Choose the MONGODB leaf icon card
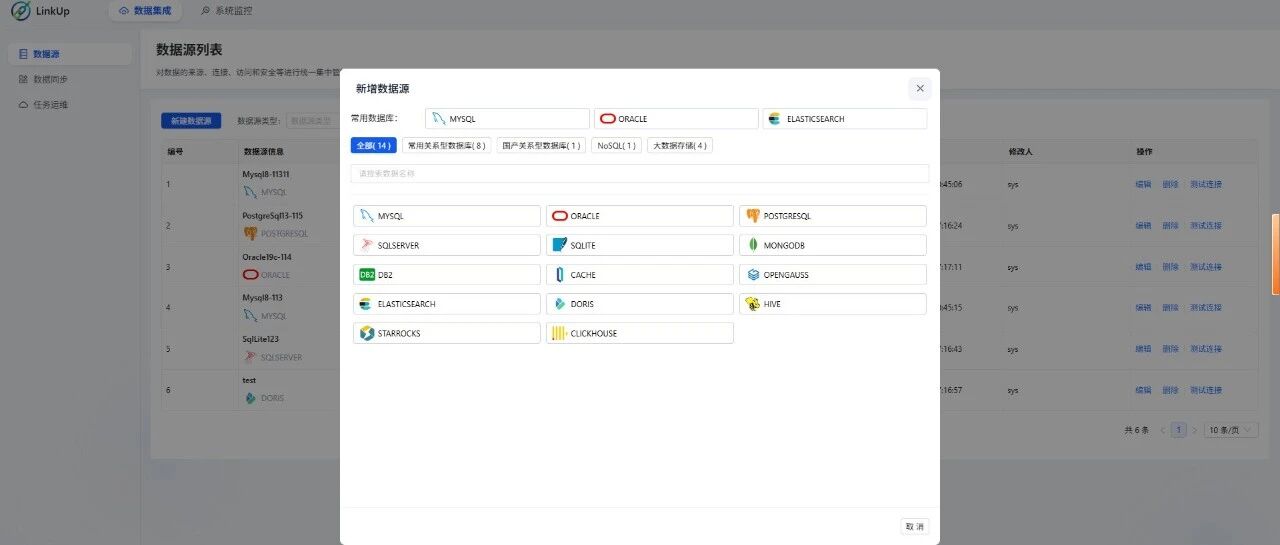Image resolution: width=1280 pixels, height=545 pixels. coord(833,245)
